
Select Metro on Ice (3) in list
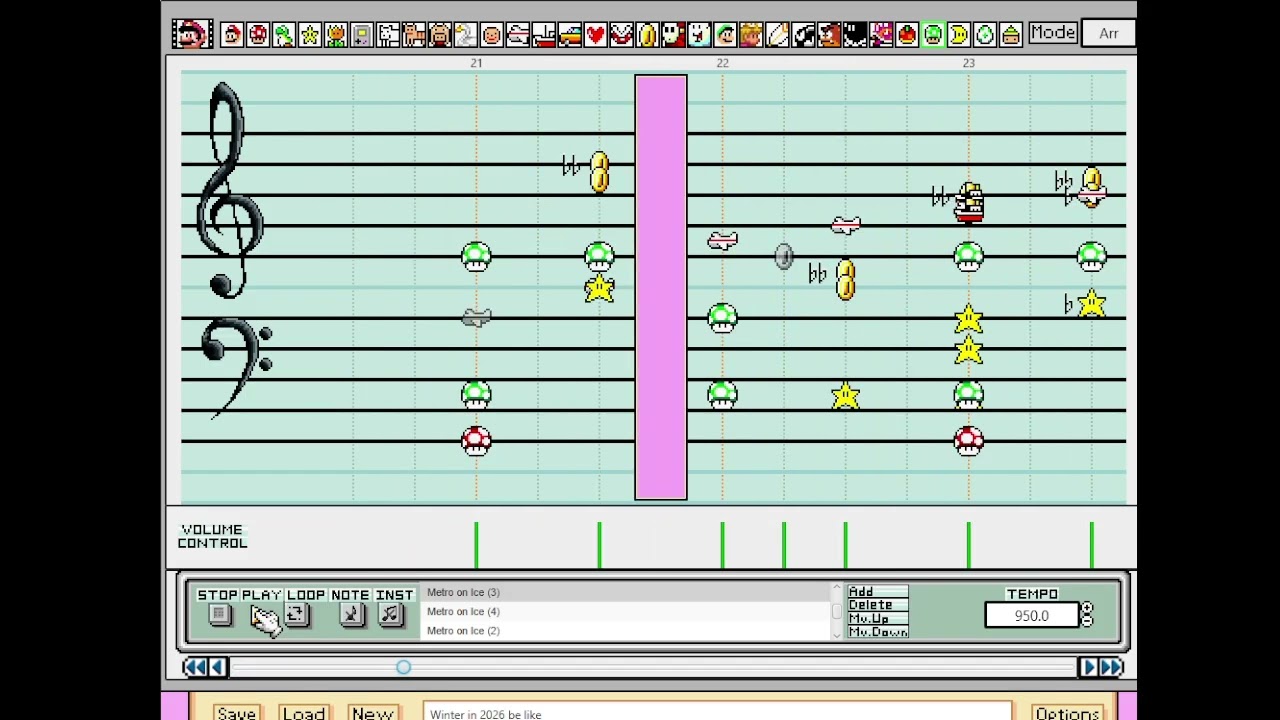point(627,593)
